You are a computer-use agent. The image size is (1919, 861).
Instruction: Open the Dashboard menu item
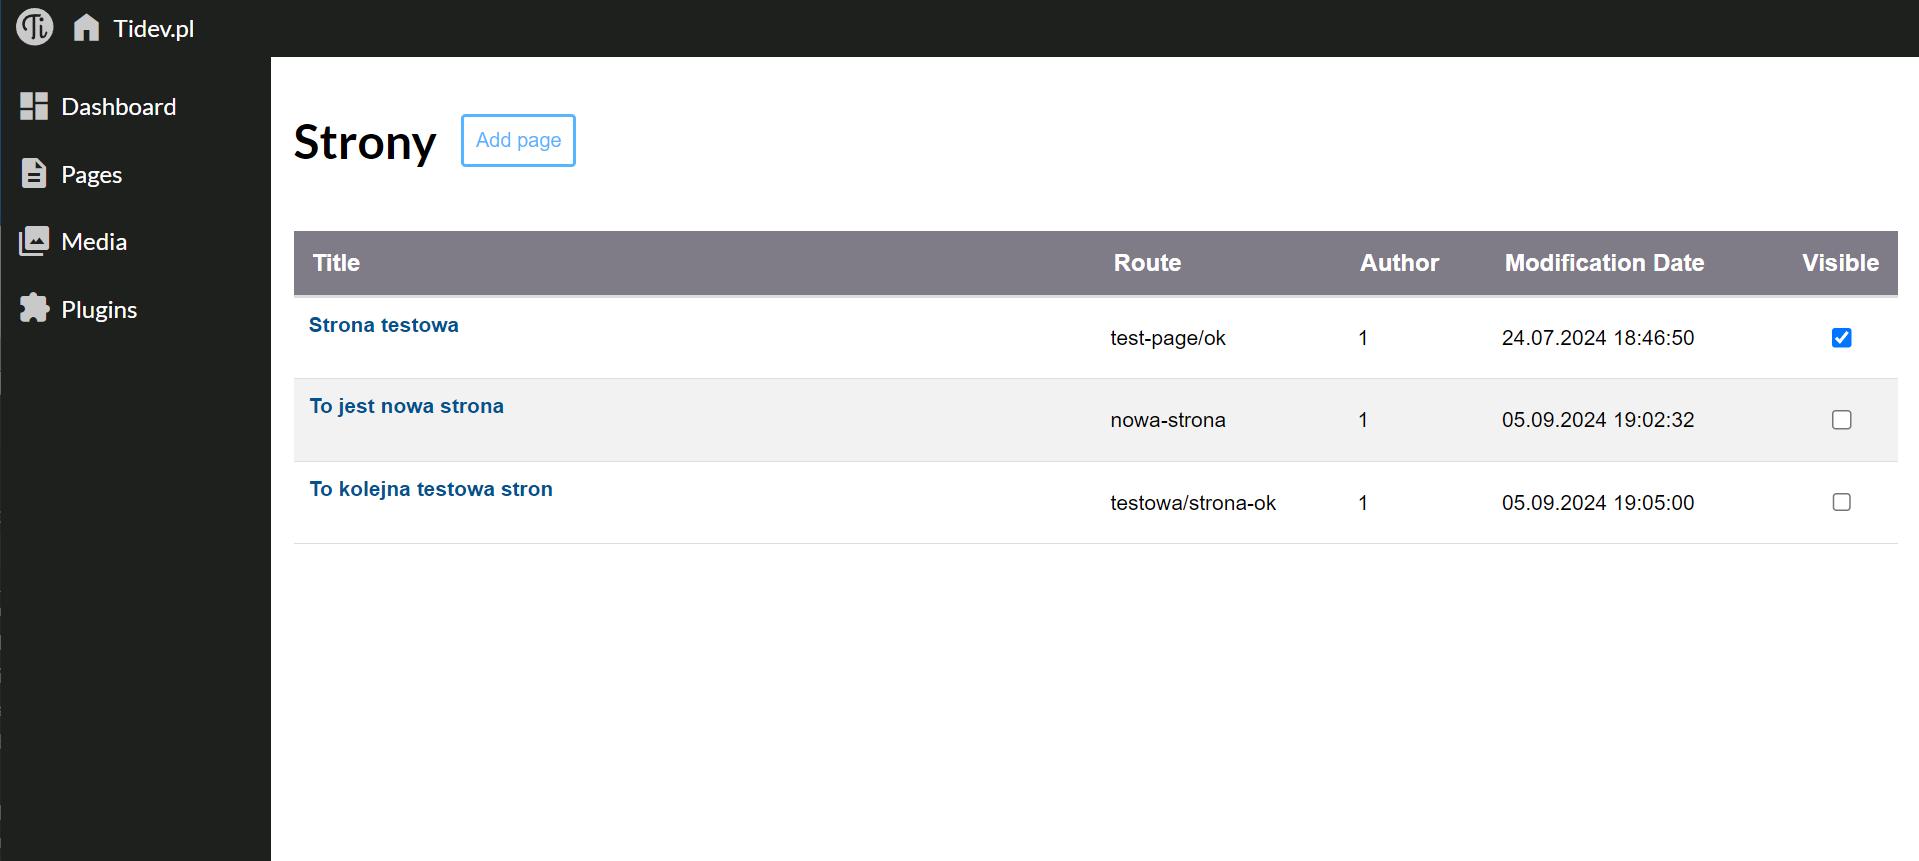(x=118, y=107)
